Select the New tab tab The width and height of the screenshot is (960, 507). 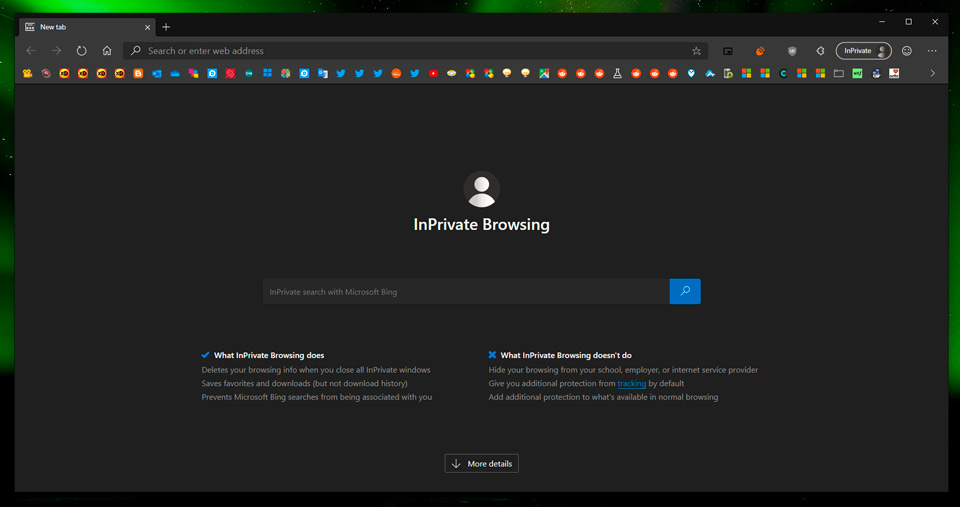tap(88, 27)
